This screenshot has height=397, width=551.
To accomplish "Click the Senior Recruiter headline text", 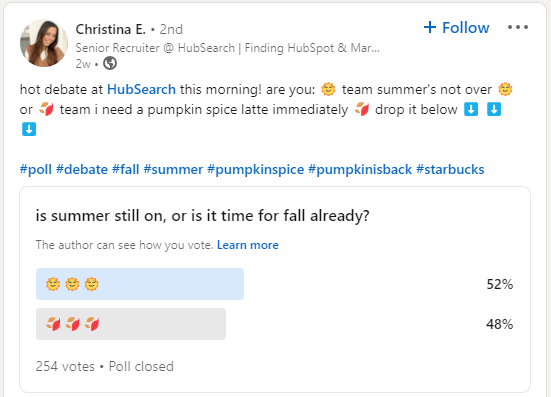I will click(x=228, y=48).
